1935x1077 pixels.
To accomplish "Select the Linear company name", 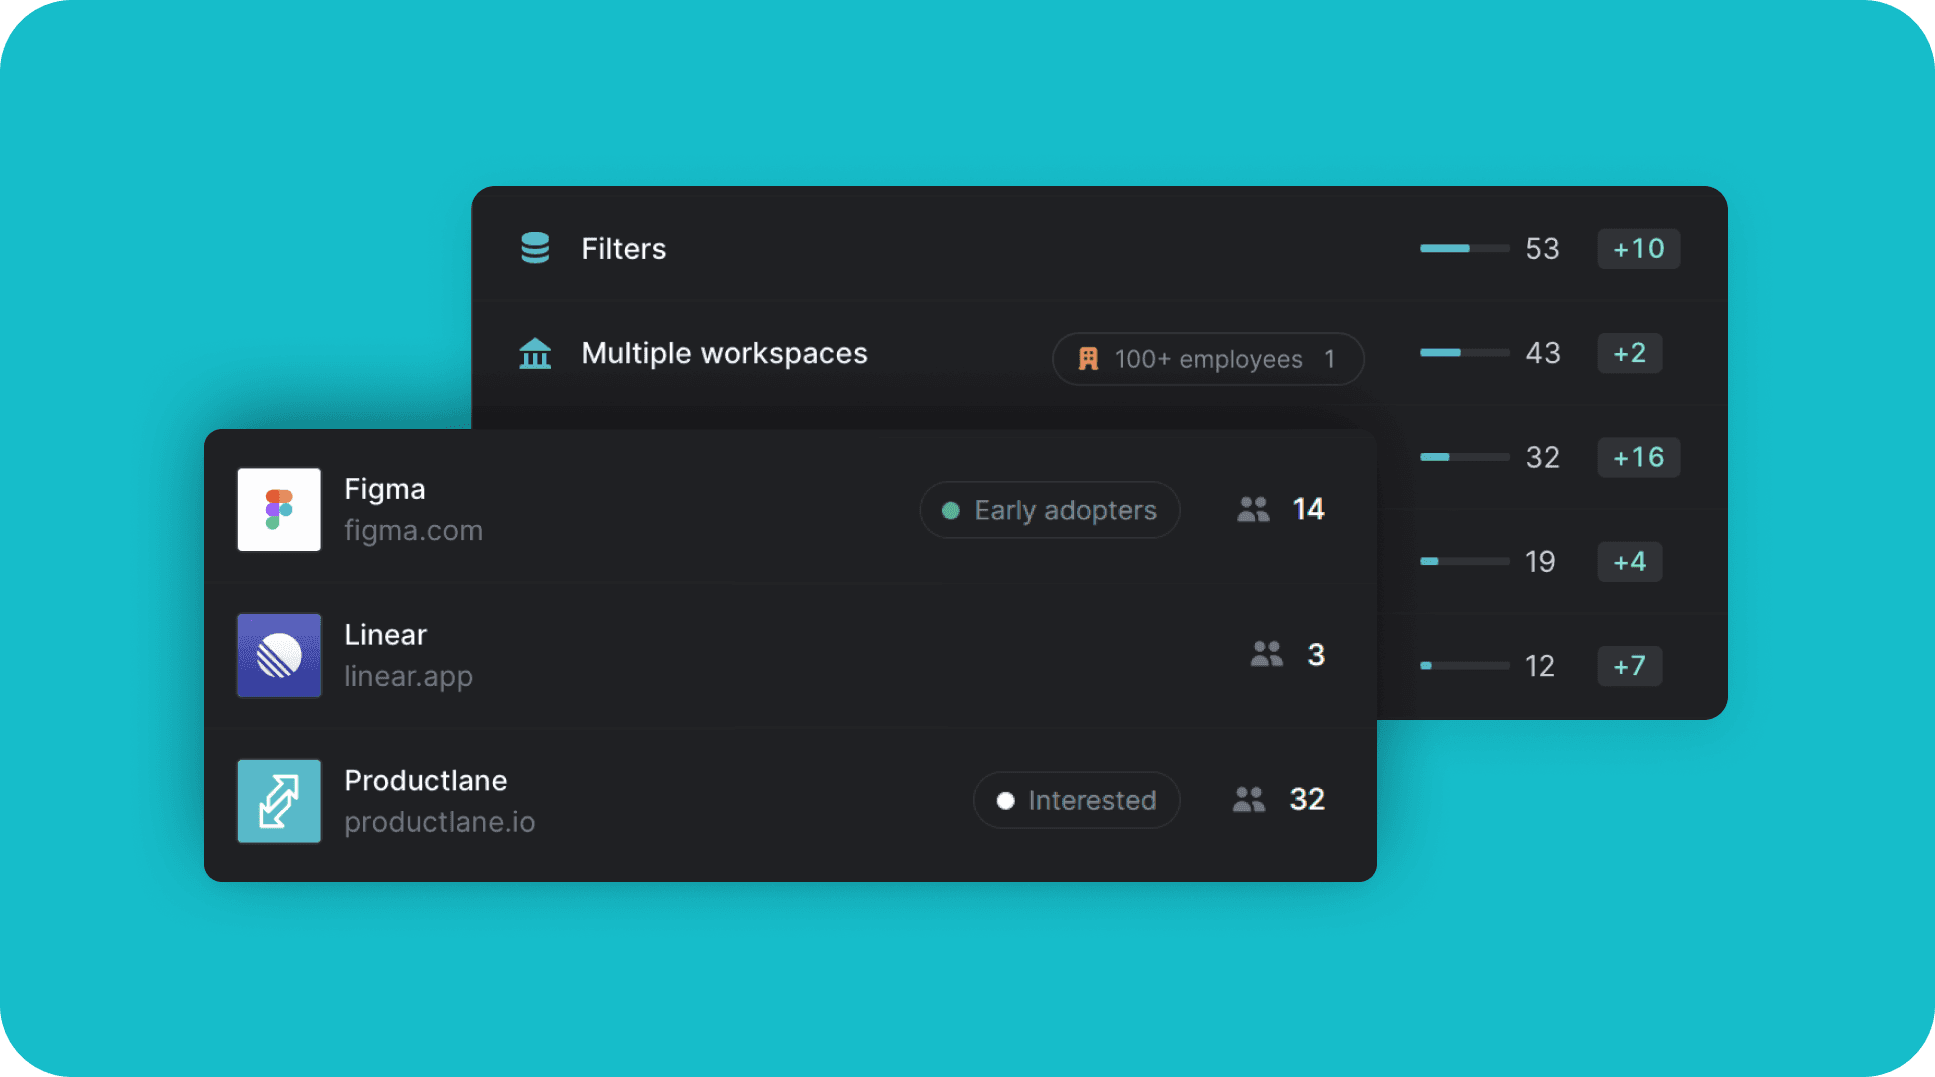I will click(385, 635).
